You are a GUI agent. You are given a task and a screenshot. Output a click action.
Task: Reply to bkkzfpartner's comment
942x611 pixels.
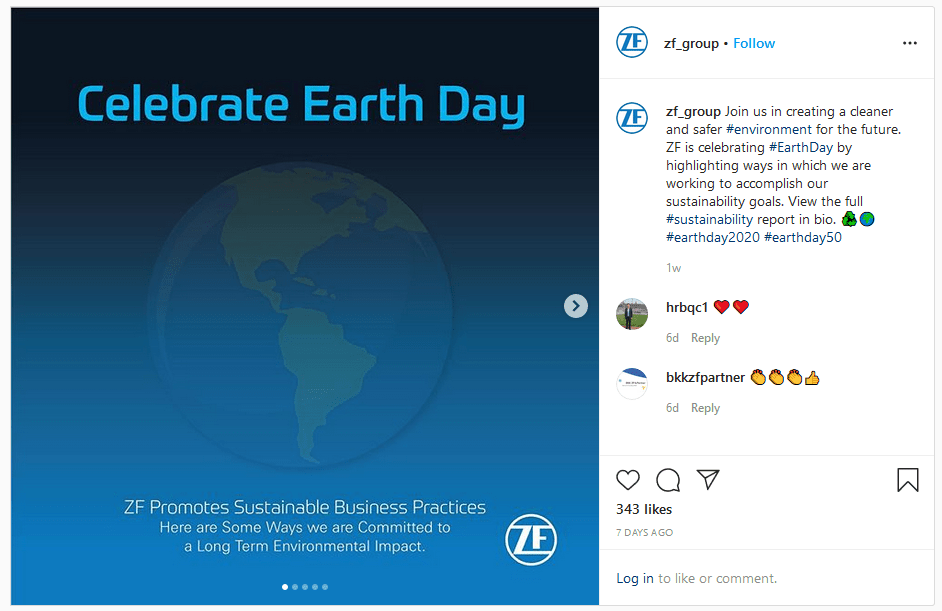pos(705,408)
